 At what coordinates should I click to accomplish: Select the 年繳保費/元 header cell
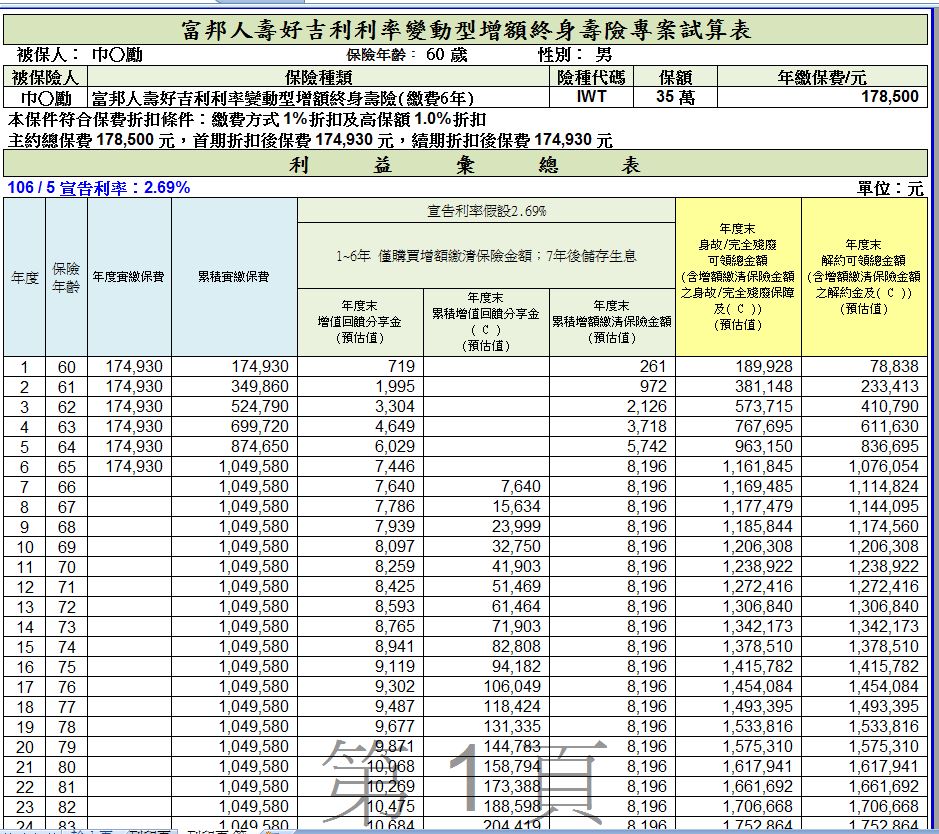(822, 77)
